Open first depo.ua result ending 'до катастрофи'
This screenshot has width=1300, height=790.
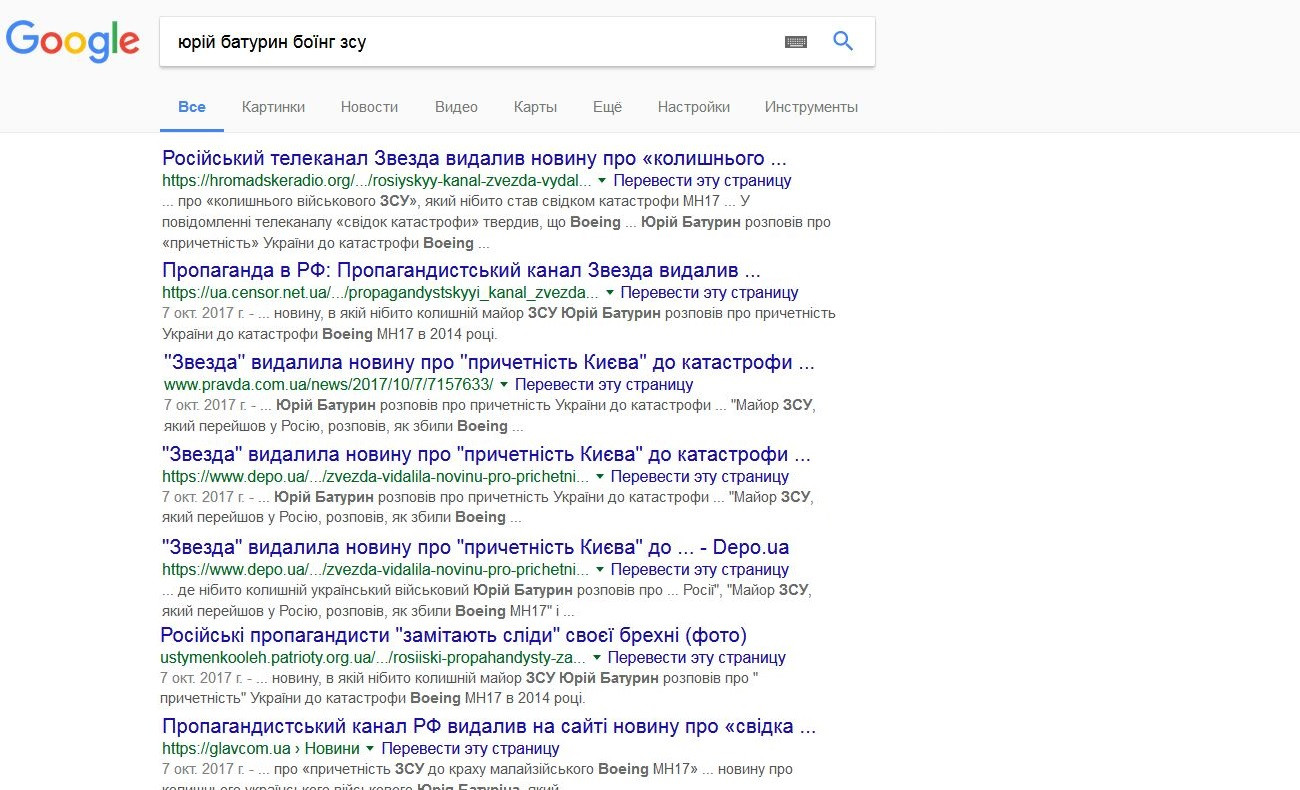pos(486,454)
